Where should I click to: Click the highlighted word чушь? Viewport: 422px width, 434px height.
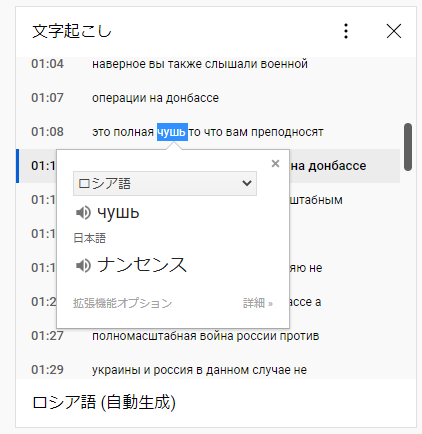(x=172, y=132)
